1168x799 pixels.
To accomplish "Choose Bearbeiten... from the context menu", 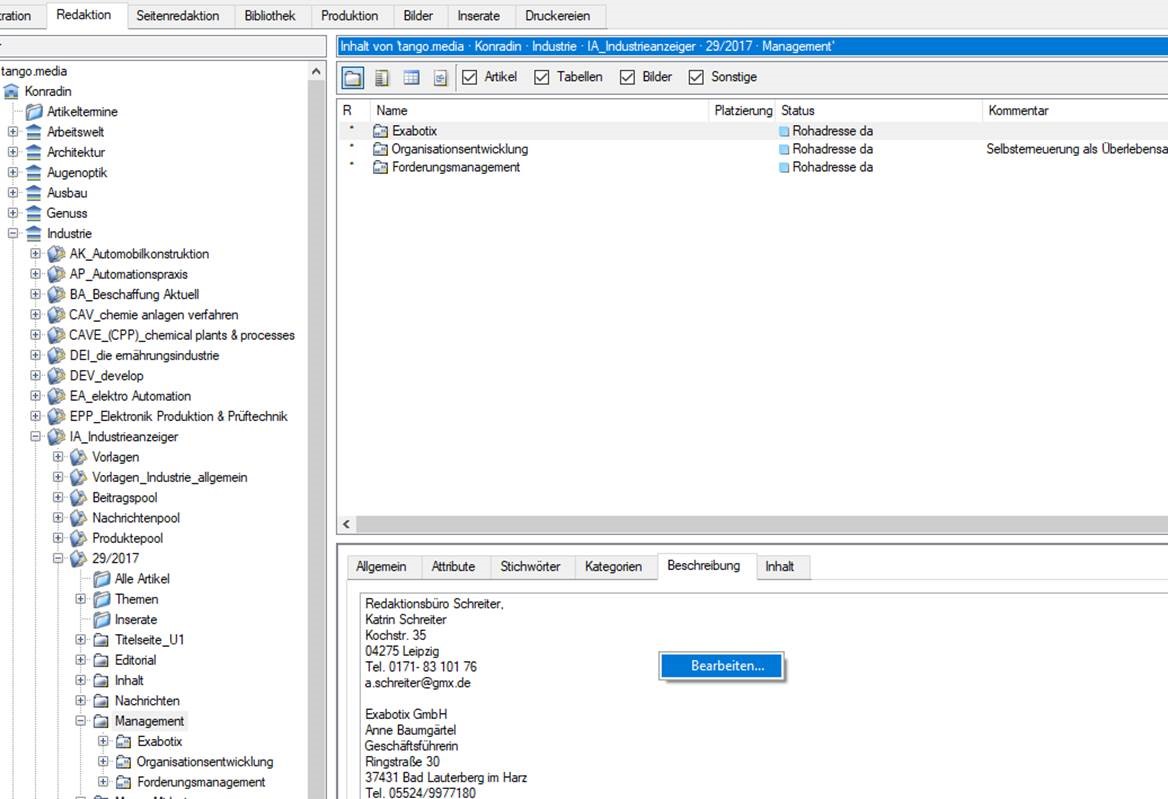I will pos(727,666).
